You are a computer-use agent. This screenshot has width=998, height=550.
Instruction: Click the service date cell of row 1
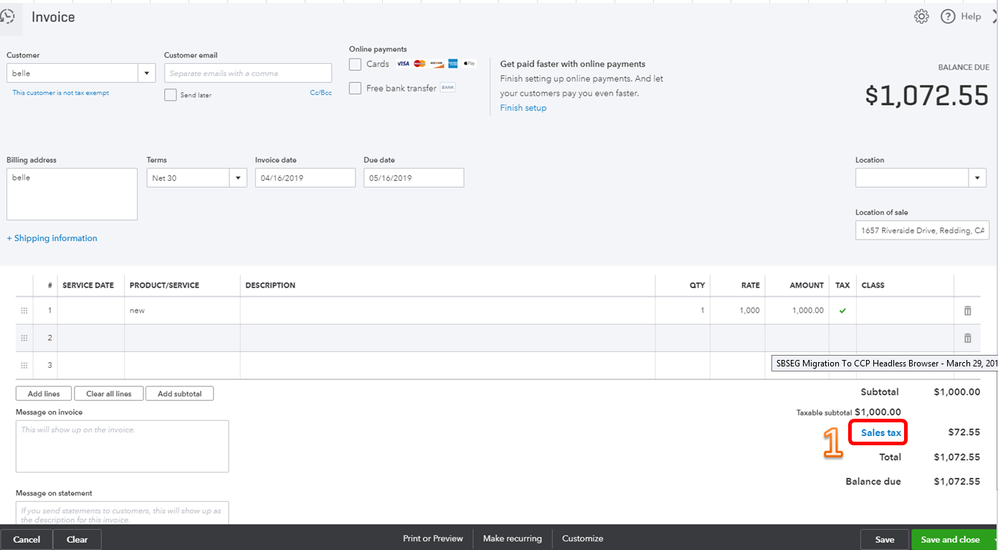pos(91,311)
